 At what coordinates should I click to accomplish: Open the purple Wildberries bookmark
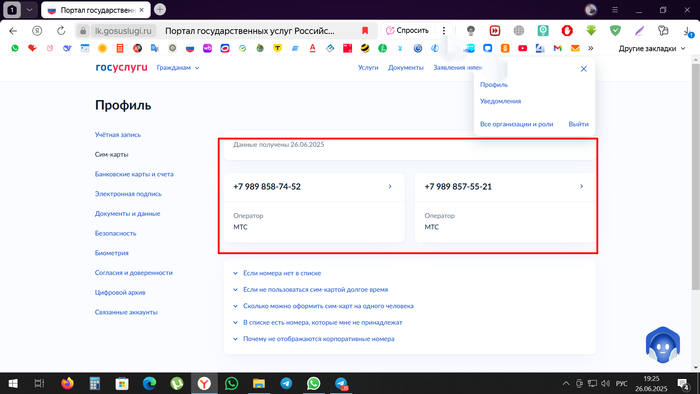pos(207,48)
